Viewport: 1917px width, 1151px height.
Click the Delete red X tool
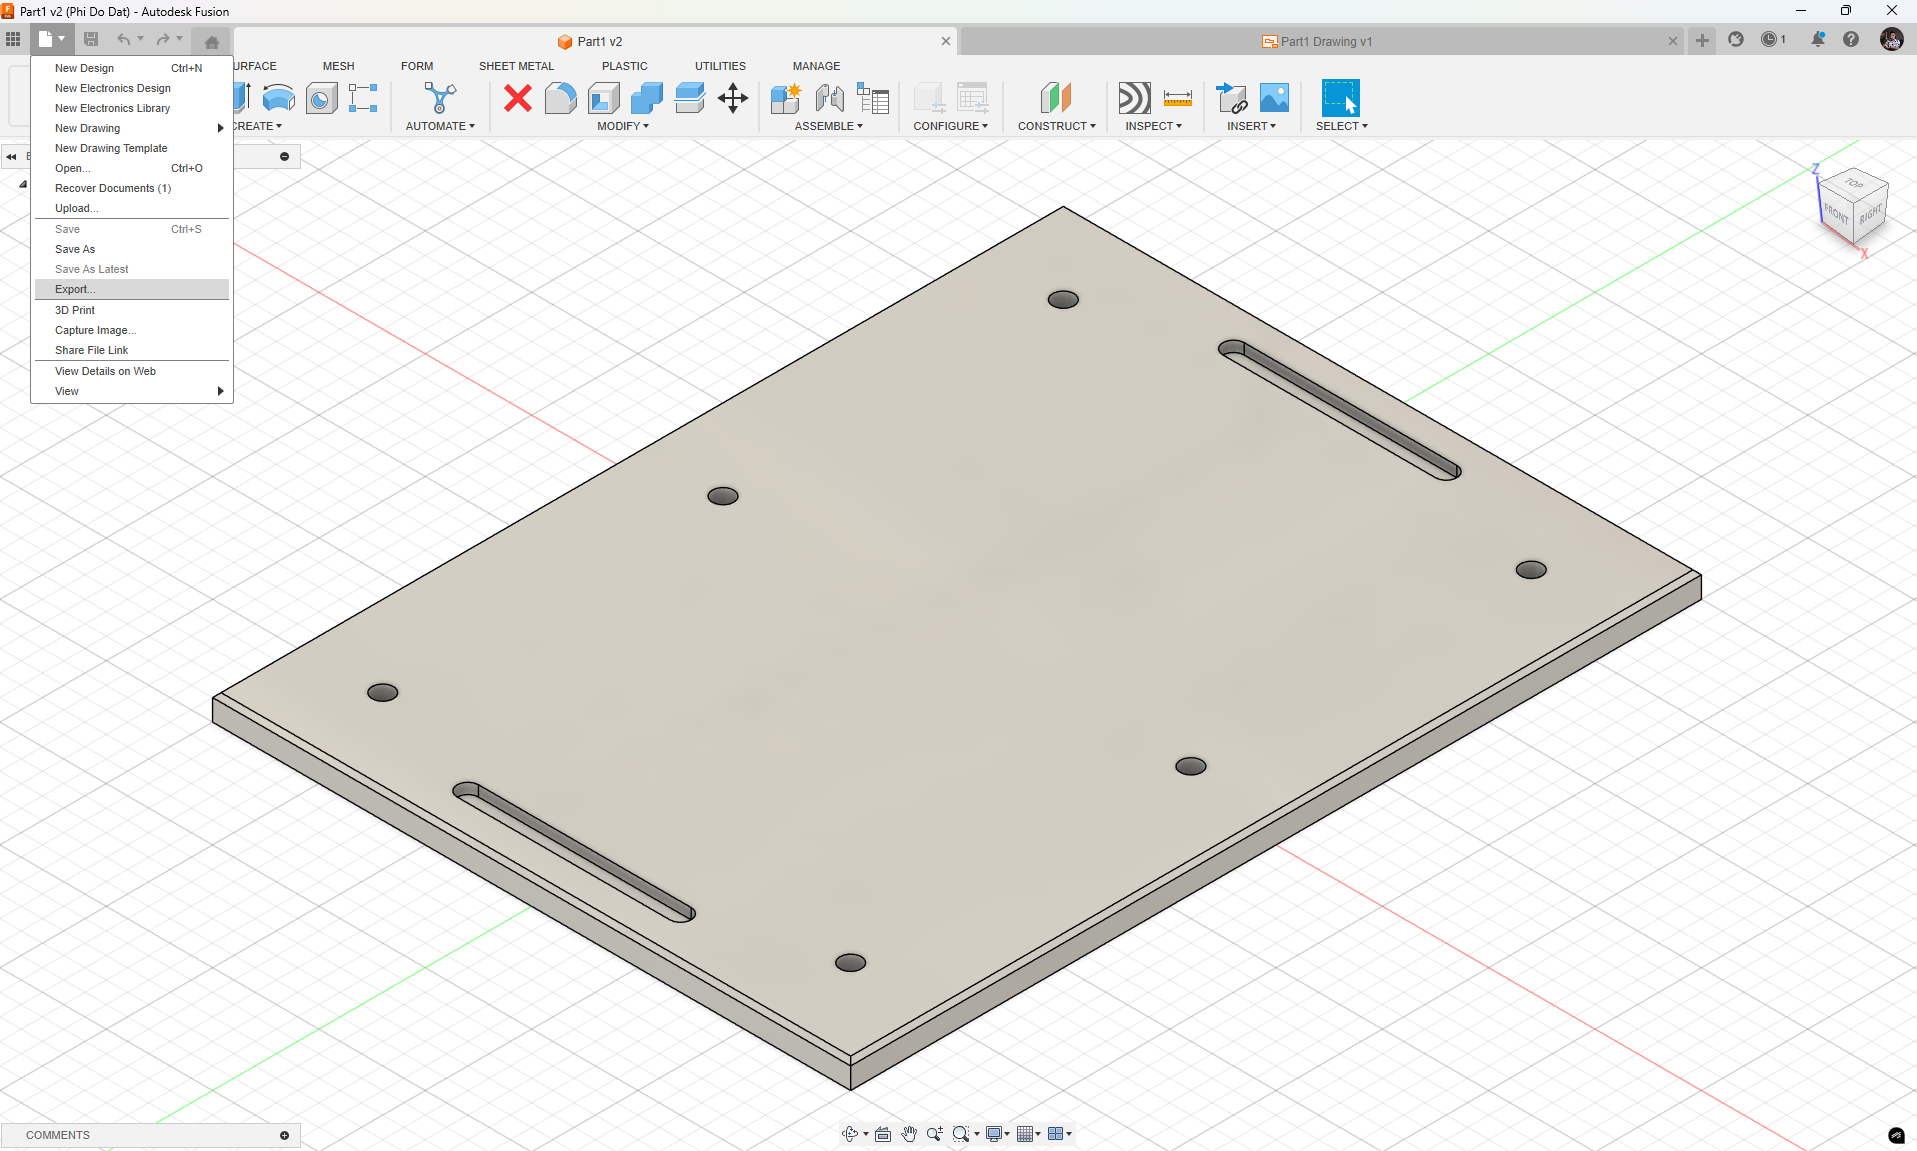point(517,98)
